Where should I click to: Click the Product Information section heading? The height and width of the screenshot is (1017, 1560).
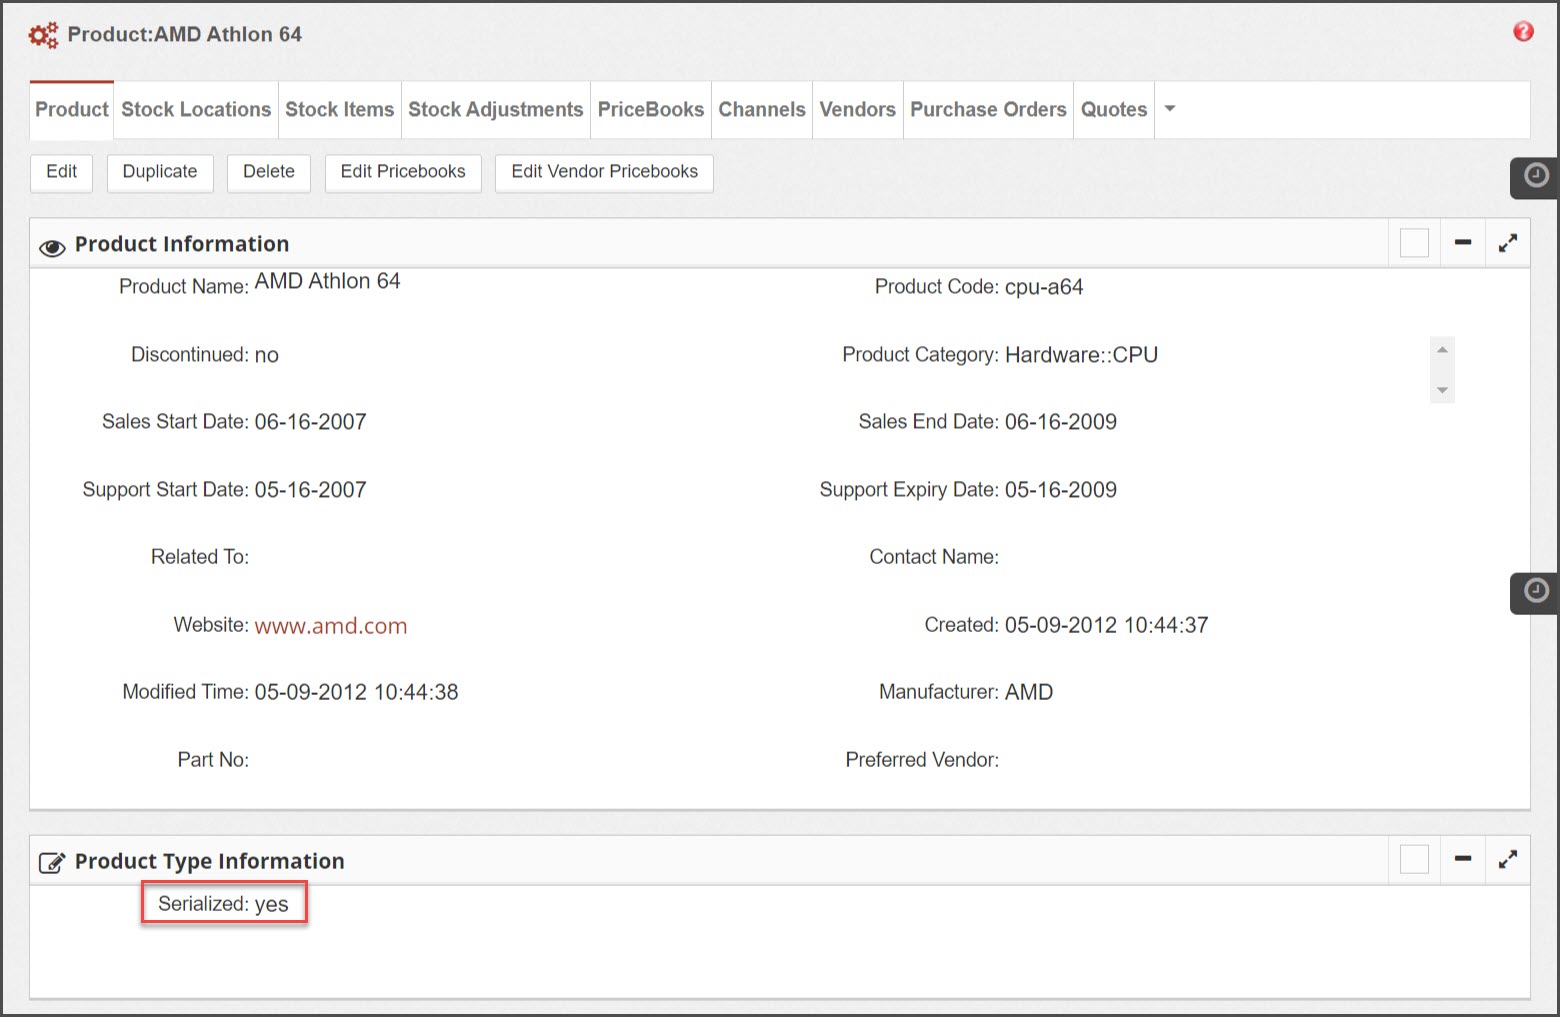[x=182, y=244]
